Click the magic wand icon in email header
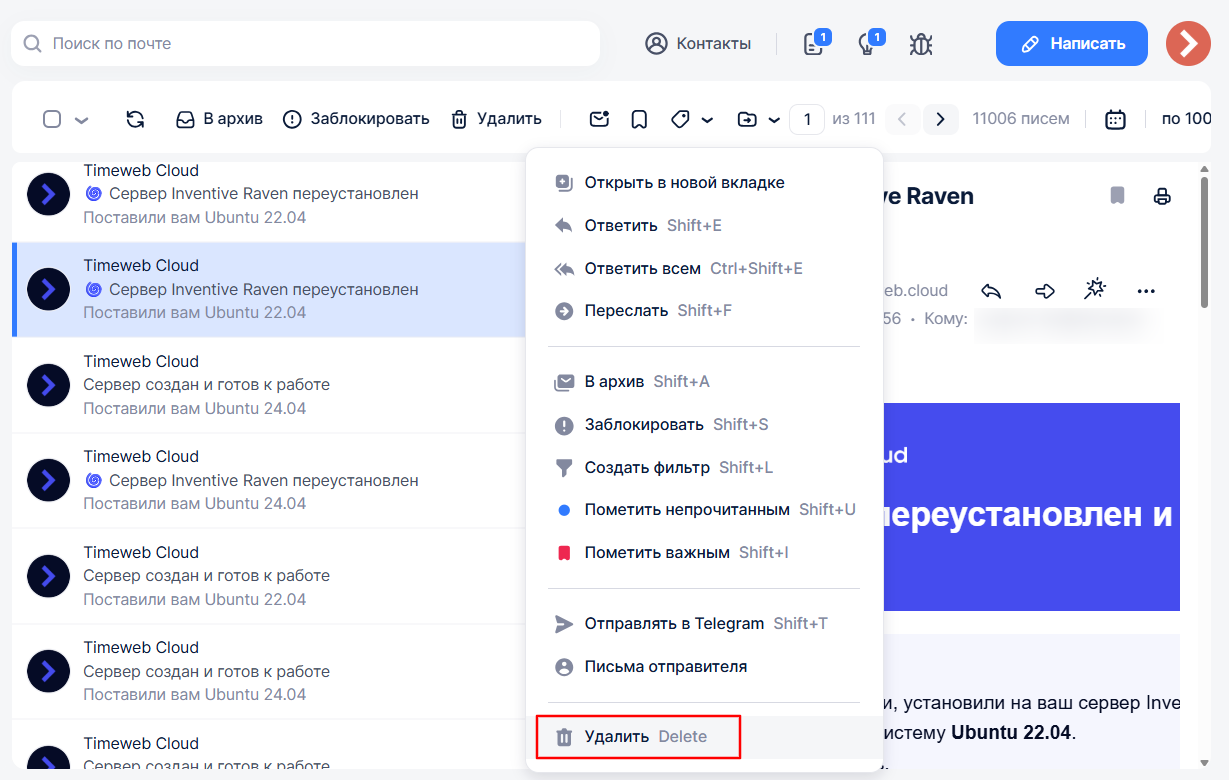 tap(1095, 290)
